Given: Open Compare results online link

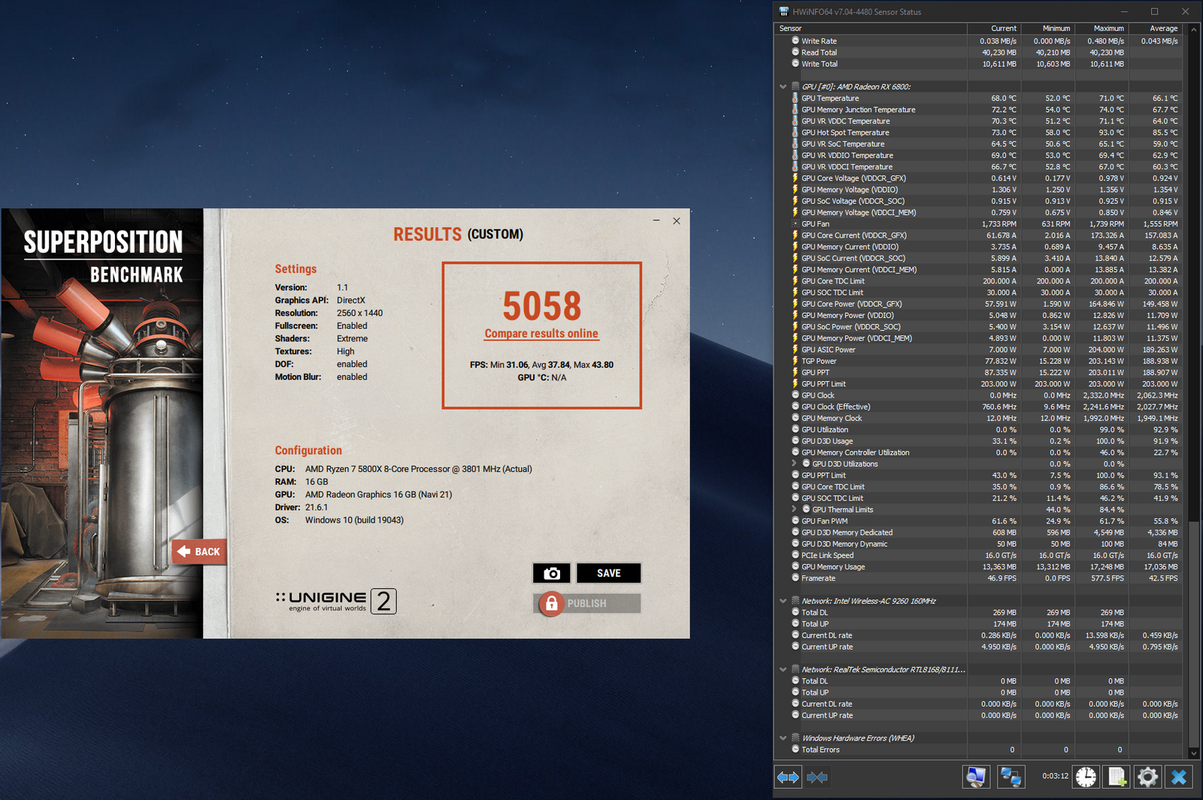Looking at the screenshot, I should (541, 334).
